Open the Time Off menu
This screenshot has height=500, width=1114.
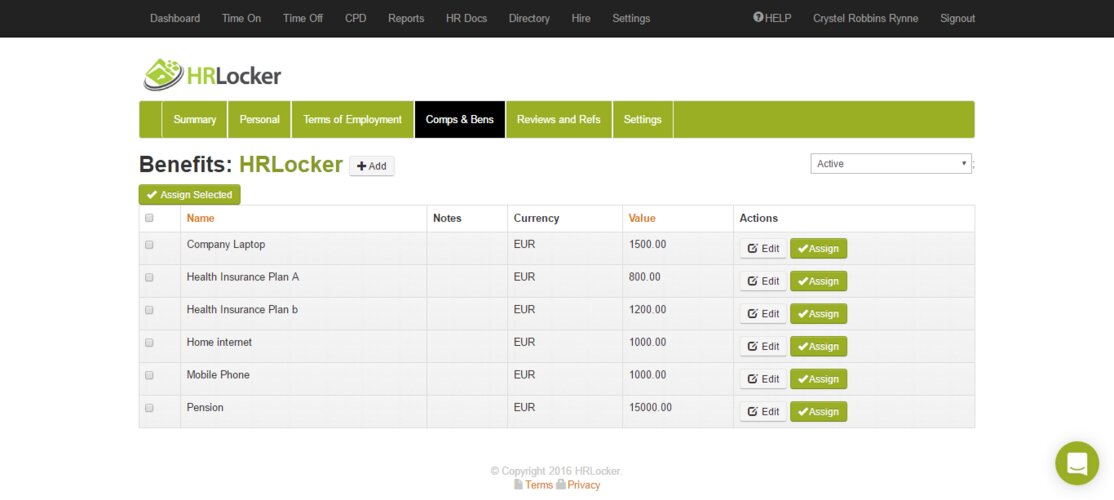[x=302, y=18]
